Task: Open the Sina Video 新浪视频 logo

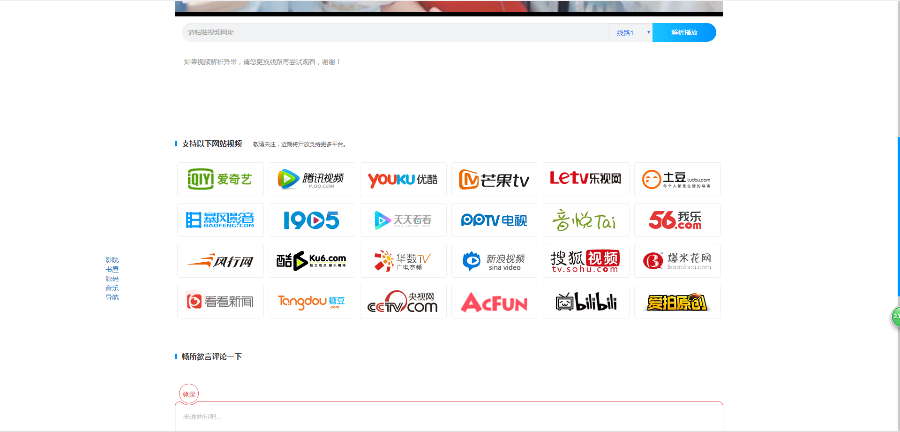Action: click(495, 261)
